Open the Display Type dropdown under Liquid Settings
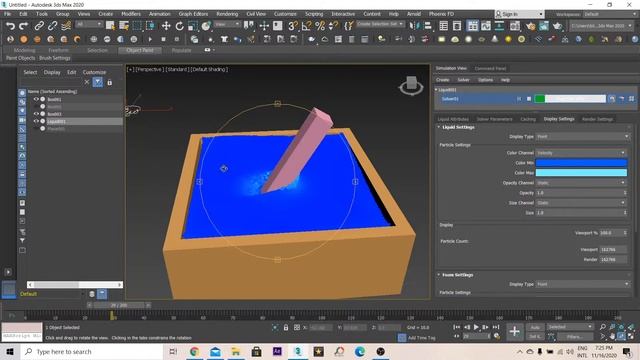 [x=582, y=136]
